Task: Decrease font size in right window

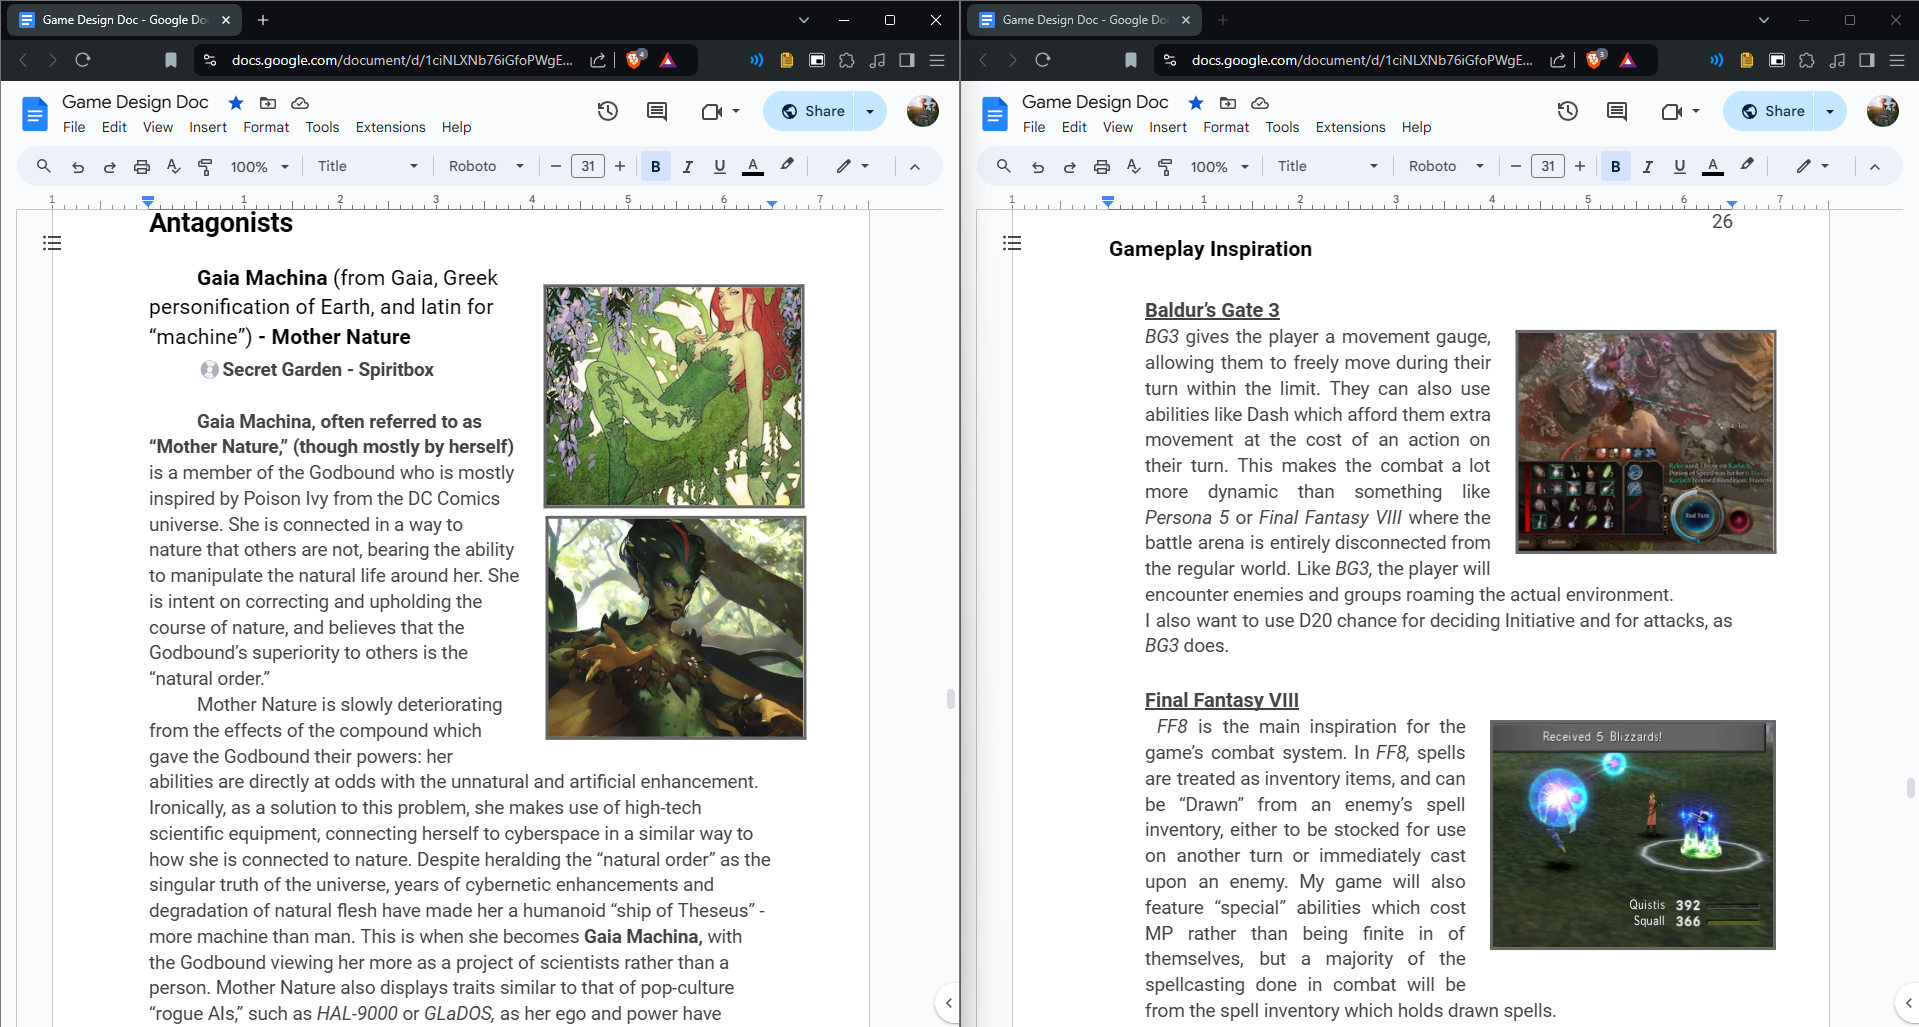Action: click(1516, 166)
